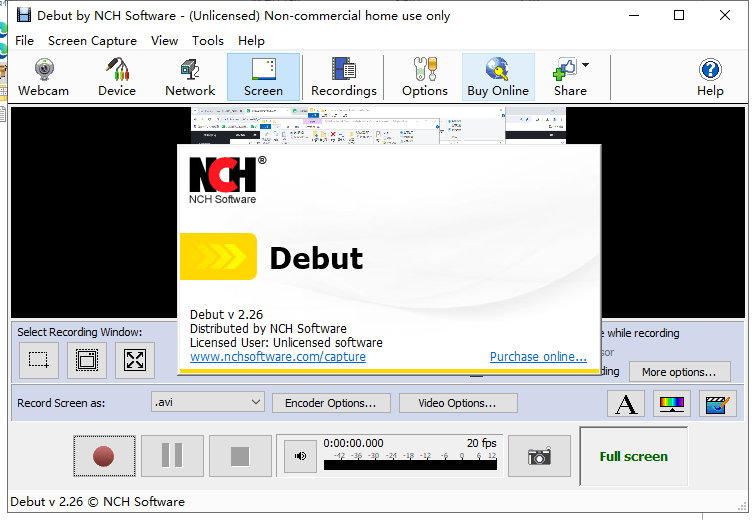Open the .avi format dropdown
Viewport: 756px width, 520px height.
tap(208, 402)
